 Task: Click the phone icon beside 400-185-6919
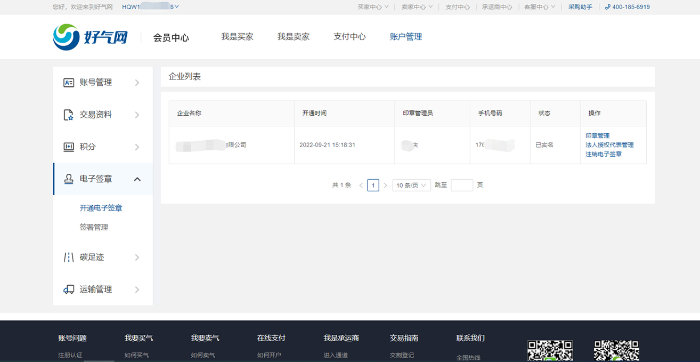click(607, 7)
